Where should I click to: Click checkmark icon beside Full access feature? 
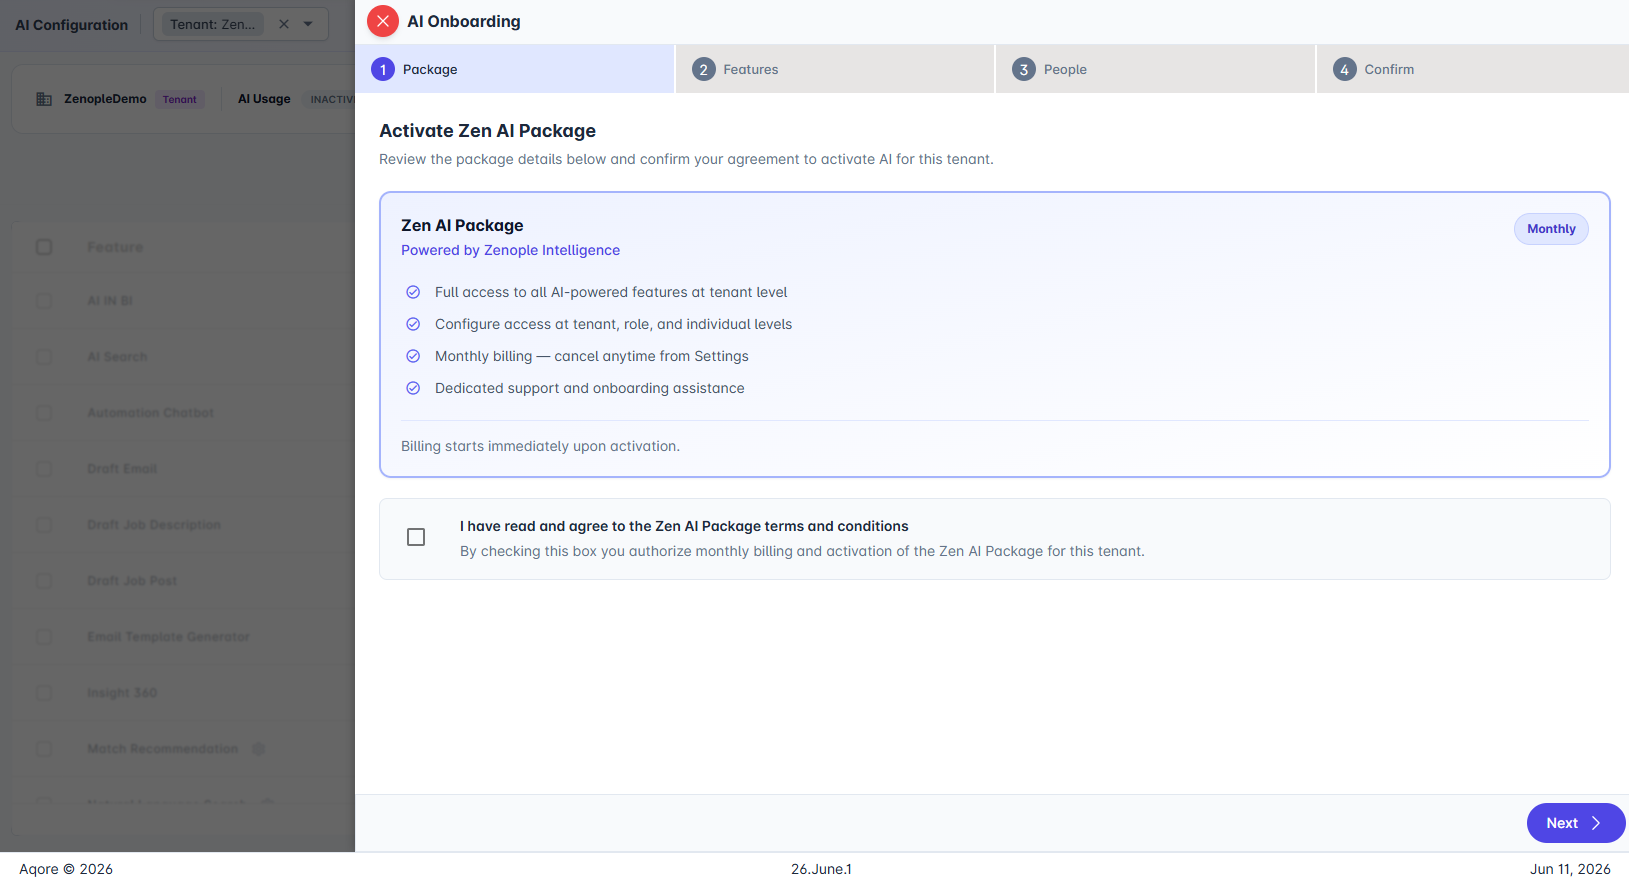pos(413,292)
